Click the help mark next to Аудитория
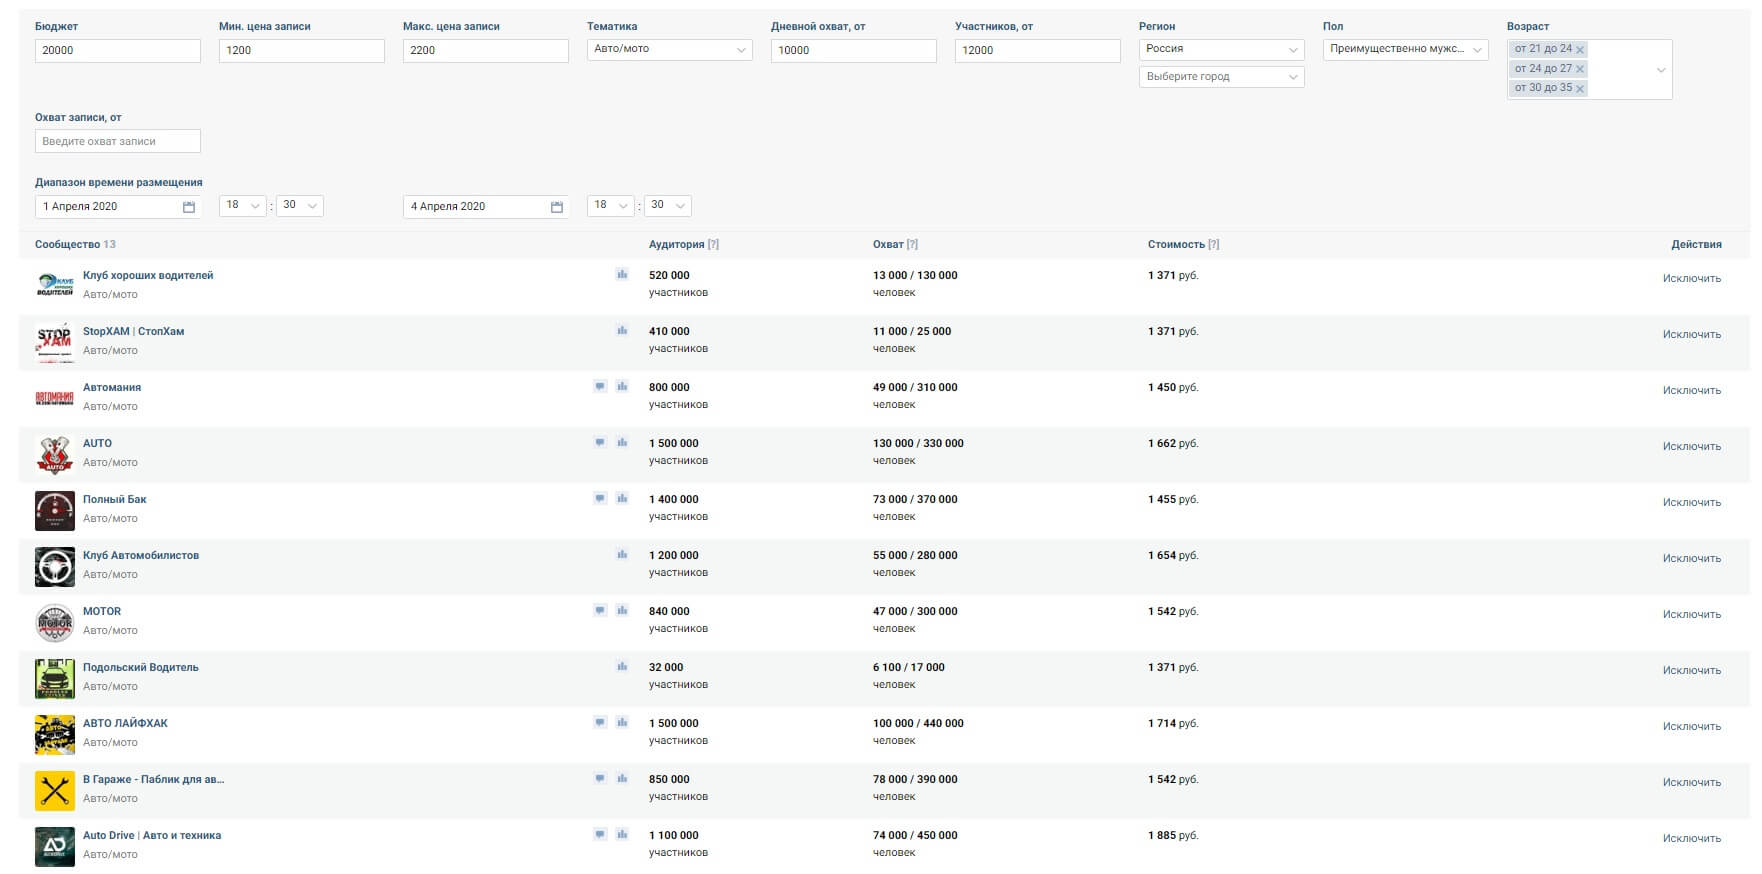This screenshot has width=1762, height=874. point(713,244)
